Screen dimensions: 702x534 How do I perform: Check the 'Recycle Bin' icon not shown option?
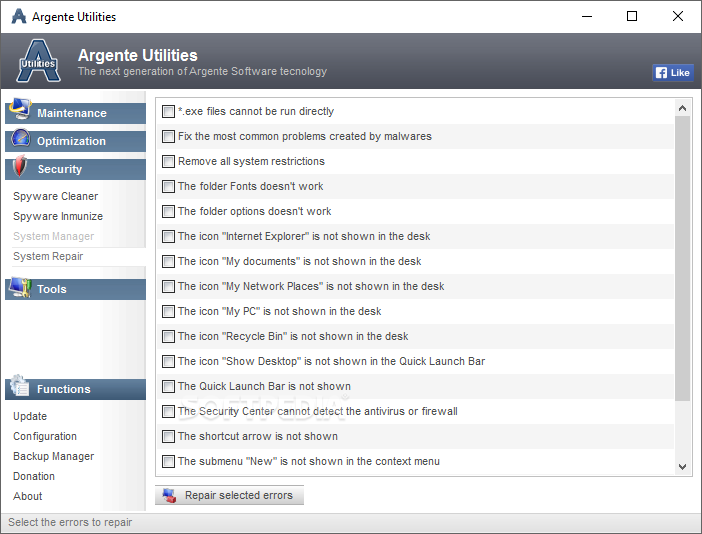click(168, 337)
